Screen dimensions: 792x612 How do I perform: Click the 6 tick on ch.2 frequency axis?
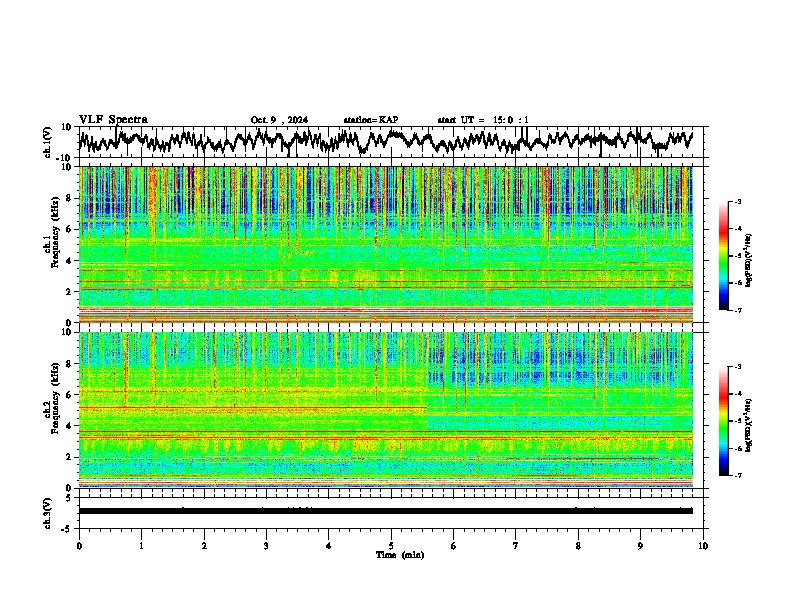click(x=69, y=394)
